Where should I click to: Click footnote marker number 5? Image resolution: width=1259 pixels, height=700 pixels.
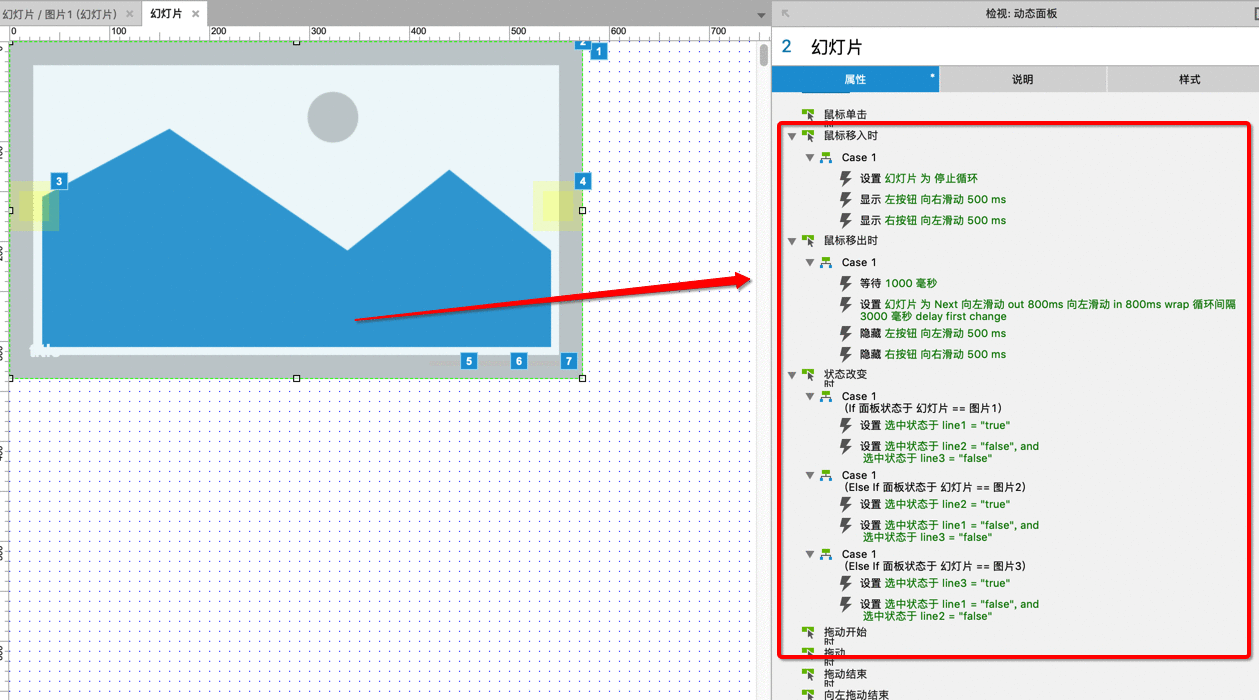click(469, 361)
